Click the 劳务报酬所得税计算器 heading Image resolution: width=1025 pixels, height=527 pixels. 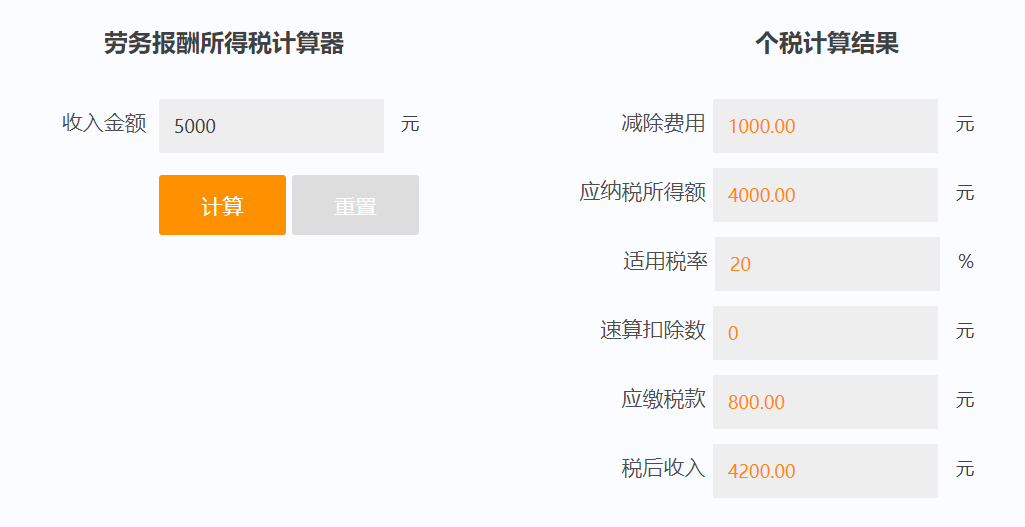coord(224,44)
